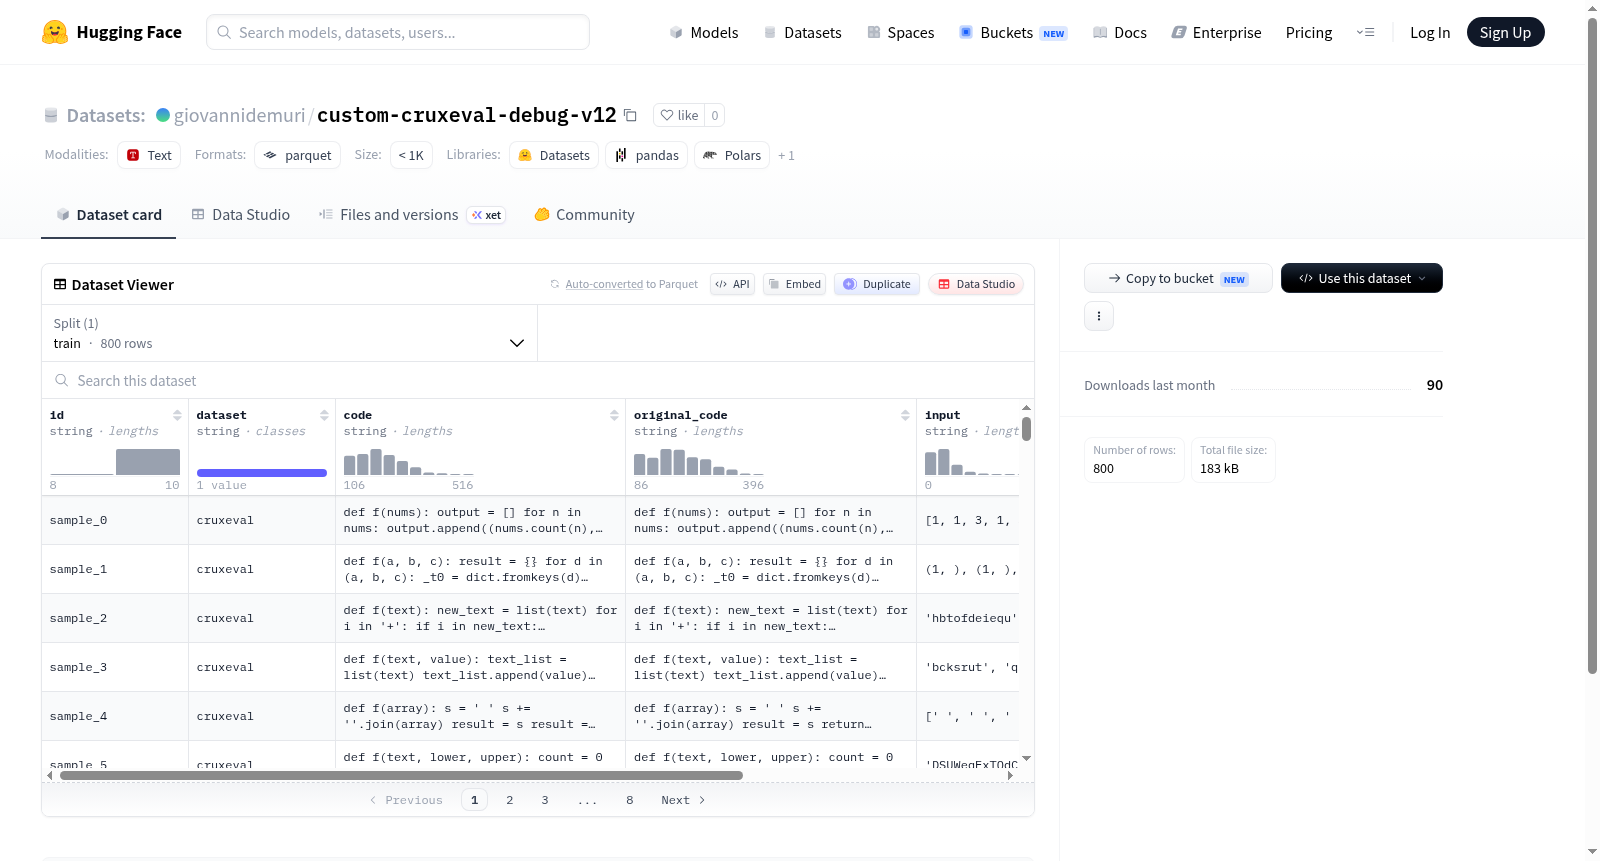Click the giovannidemuri avatar icon
Viewport: 1600px width, 861px height.
(x=163, y=115)
